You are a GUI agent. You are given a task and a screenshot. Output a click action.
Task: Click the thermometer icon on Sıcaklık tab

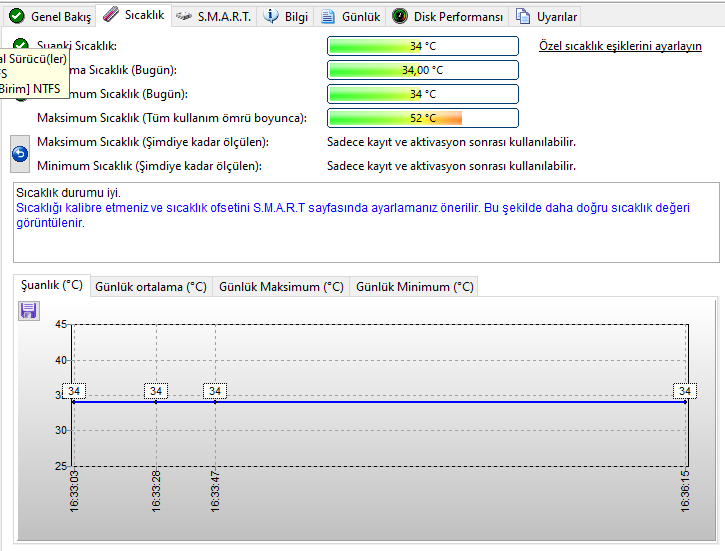pos(111,14)
